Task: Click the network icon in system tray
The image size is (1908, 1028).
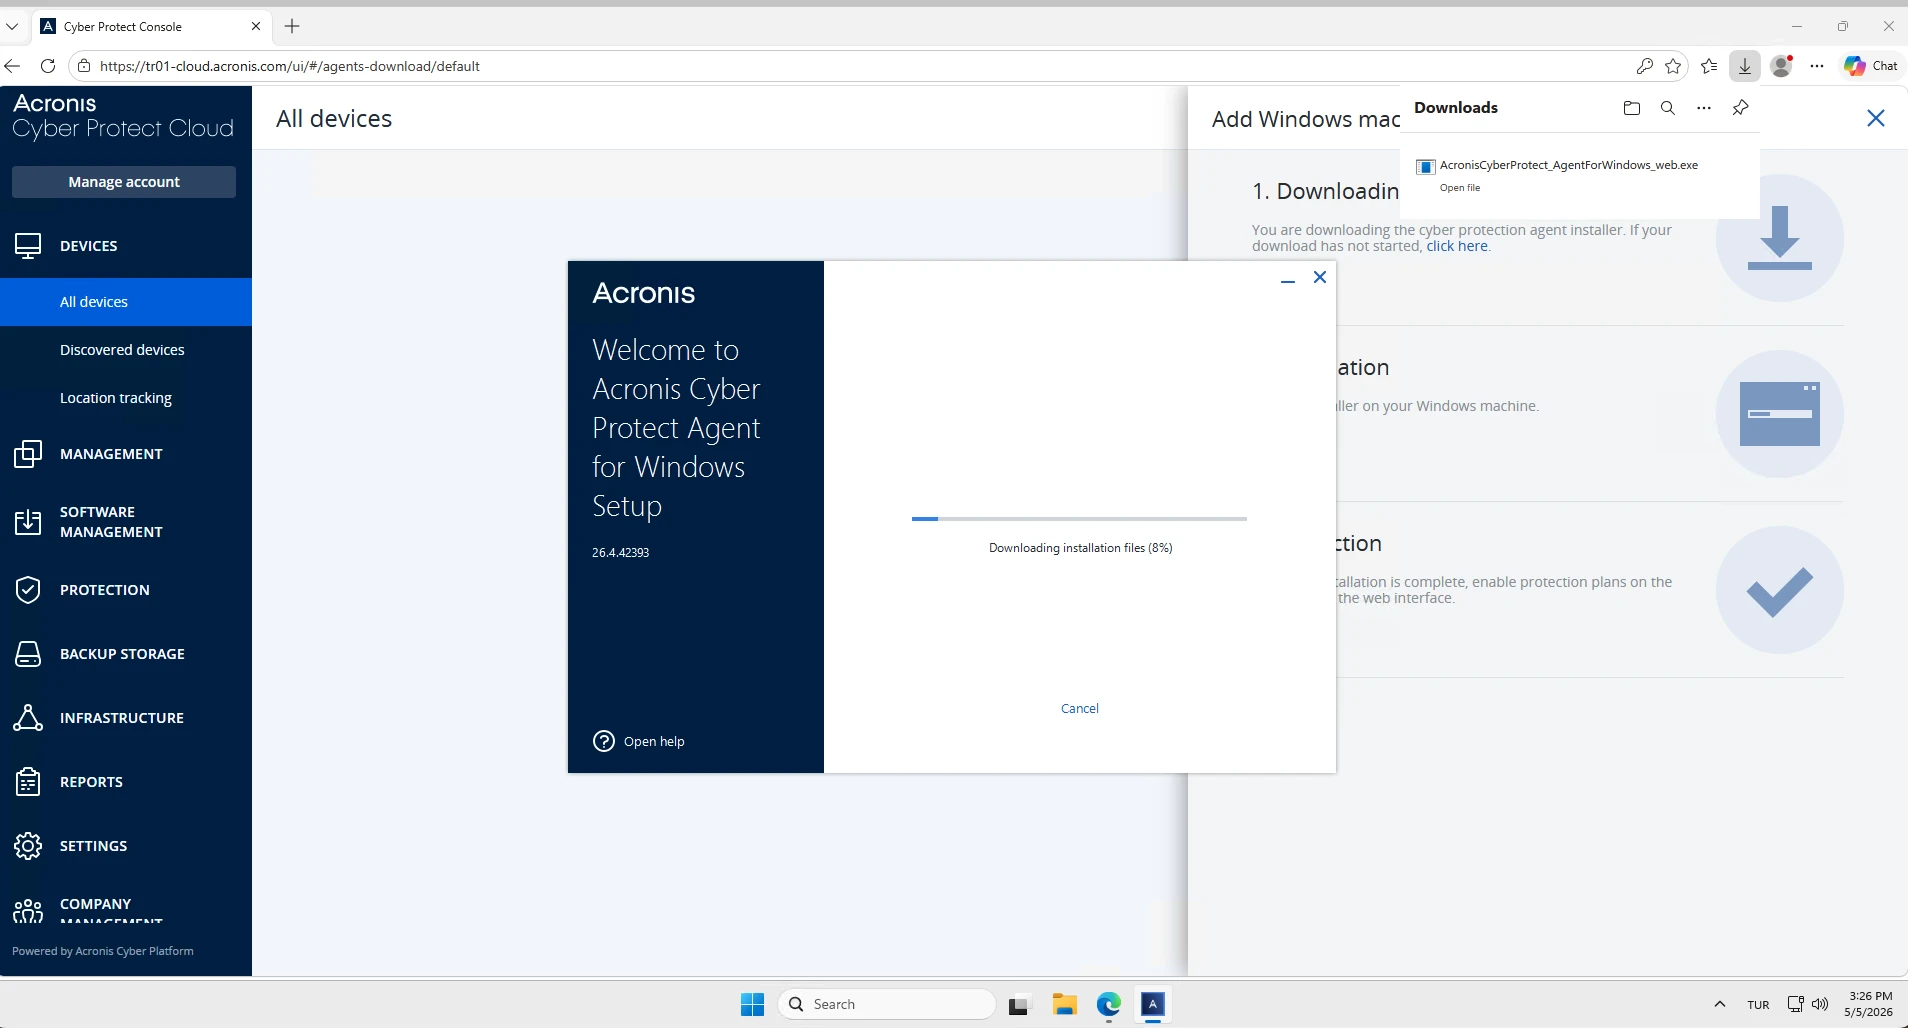Action: click(1795, 1004)
